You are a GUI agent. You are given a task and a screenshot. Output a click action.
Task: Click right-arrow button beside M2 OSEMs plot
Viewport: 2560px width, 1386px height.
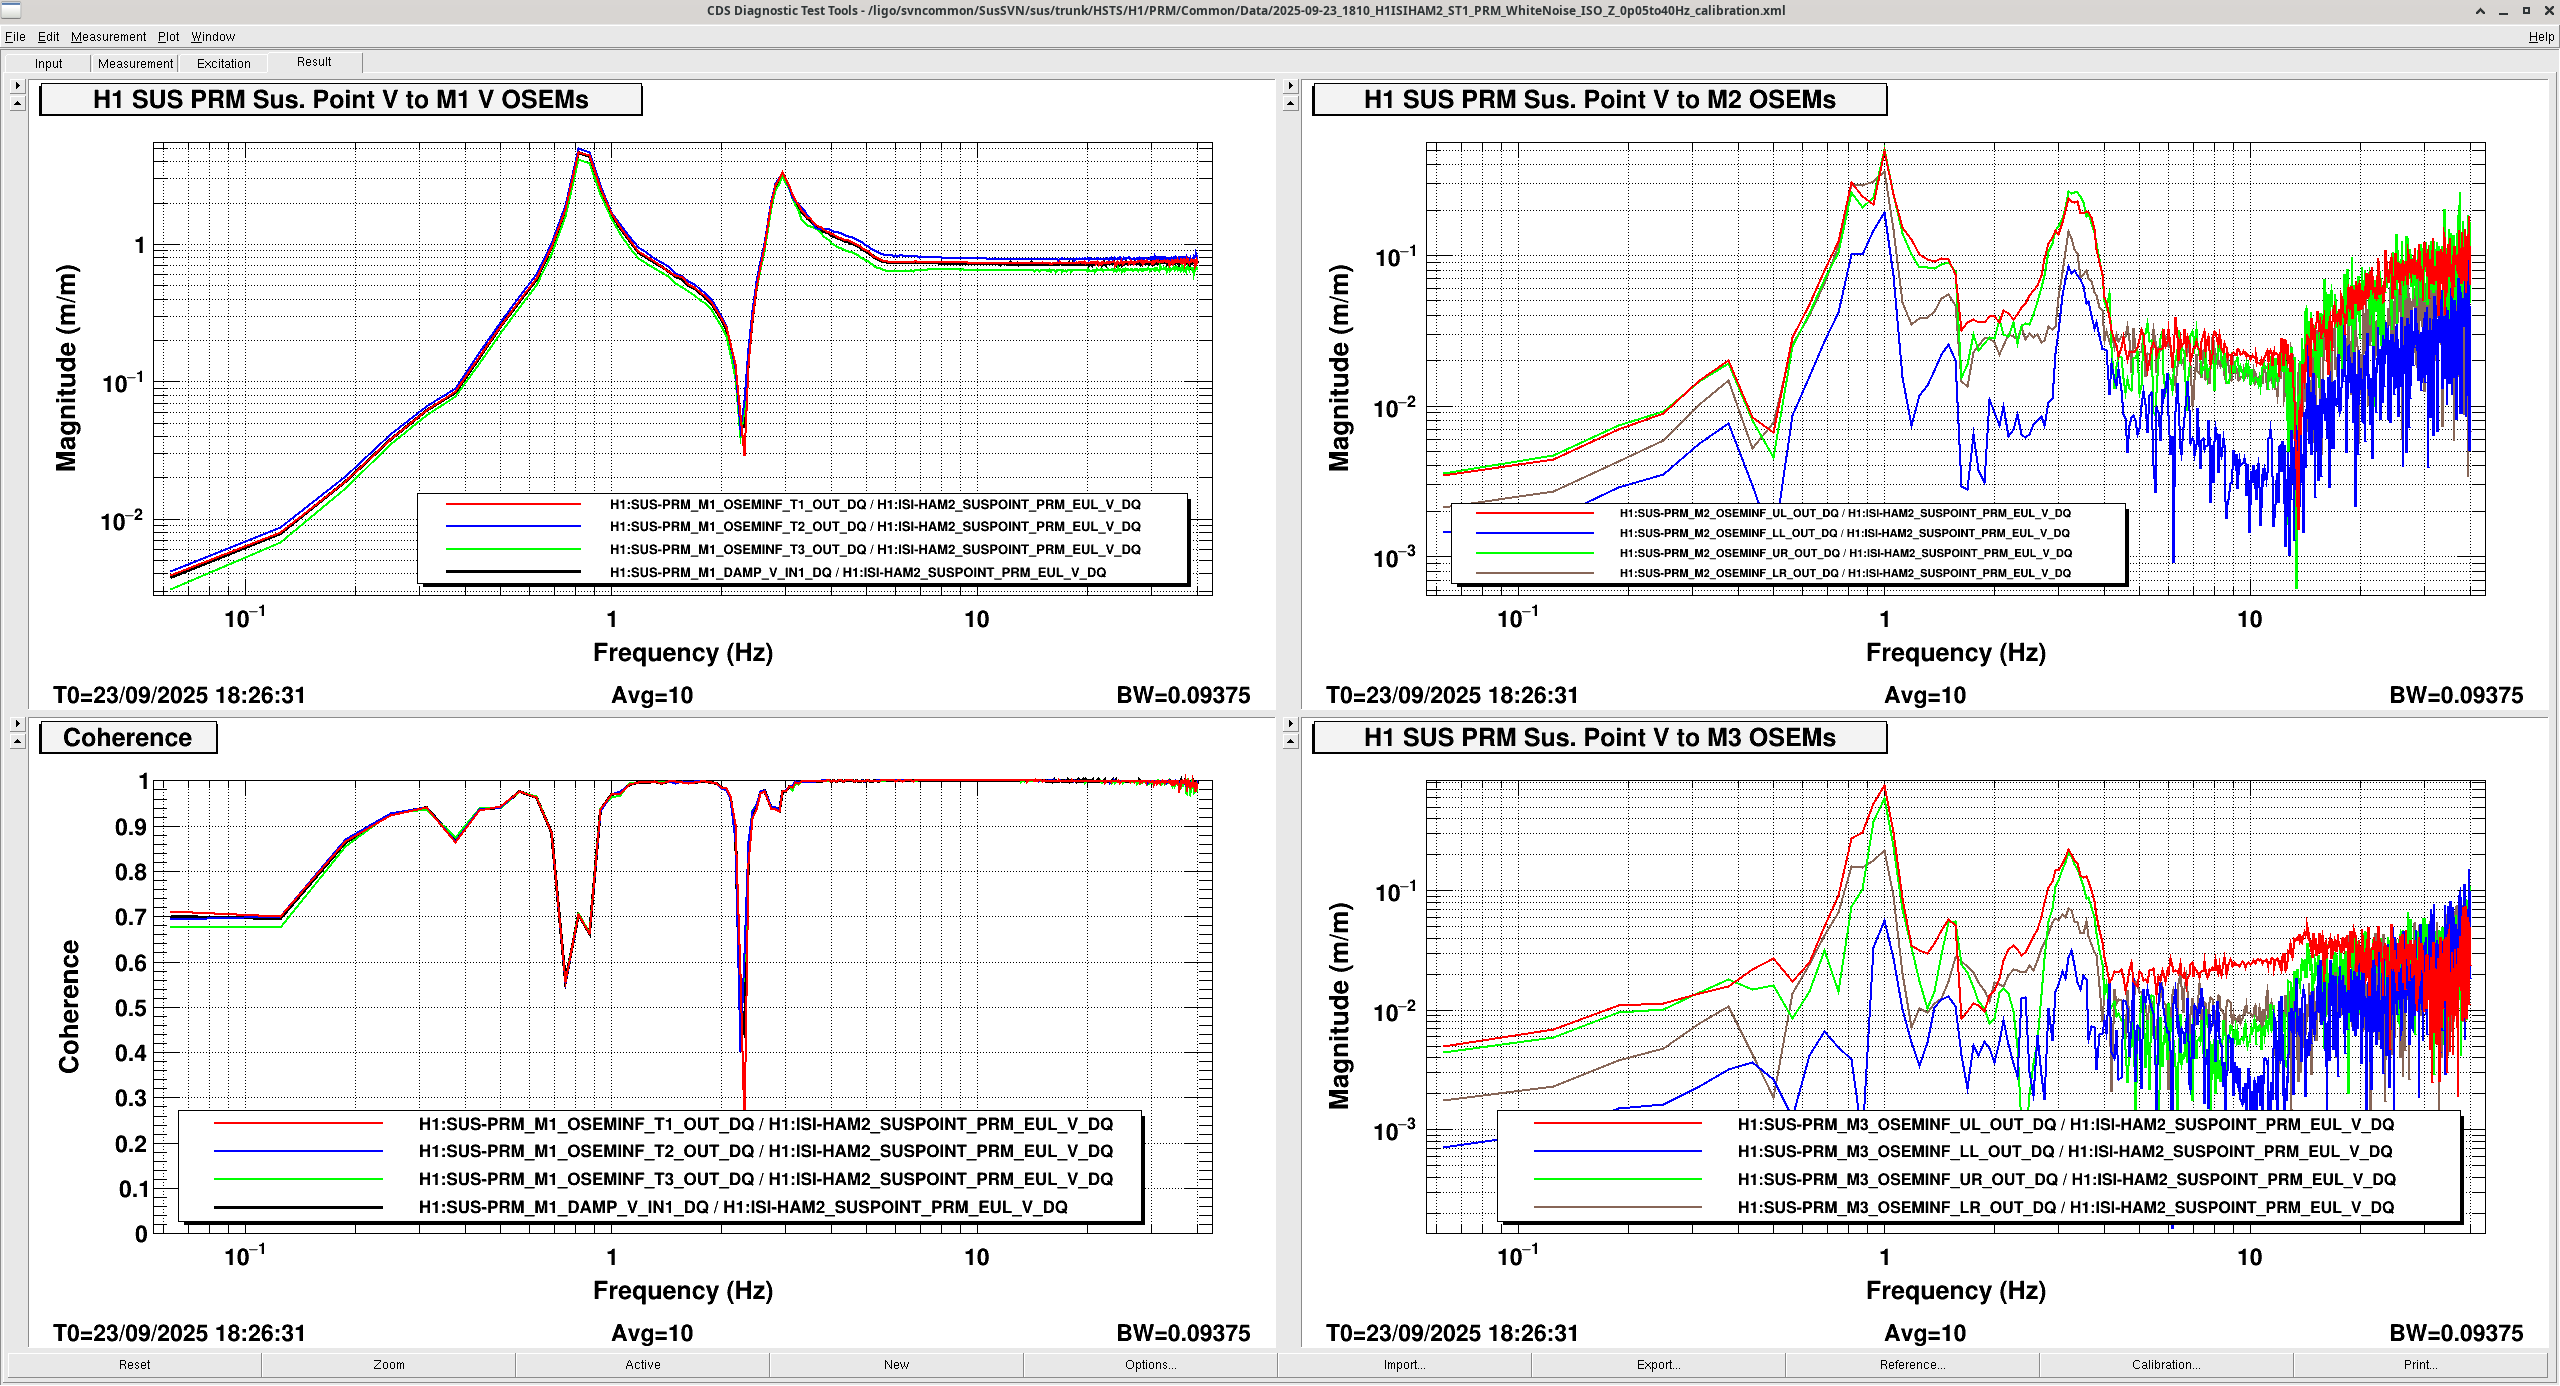1290,86
